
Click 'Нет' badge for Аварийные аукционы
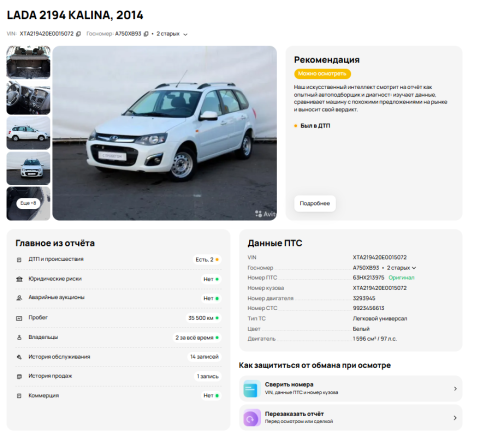211,298
